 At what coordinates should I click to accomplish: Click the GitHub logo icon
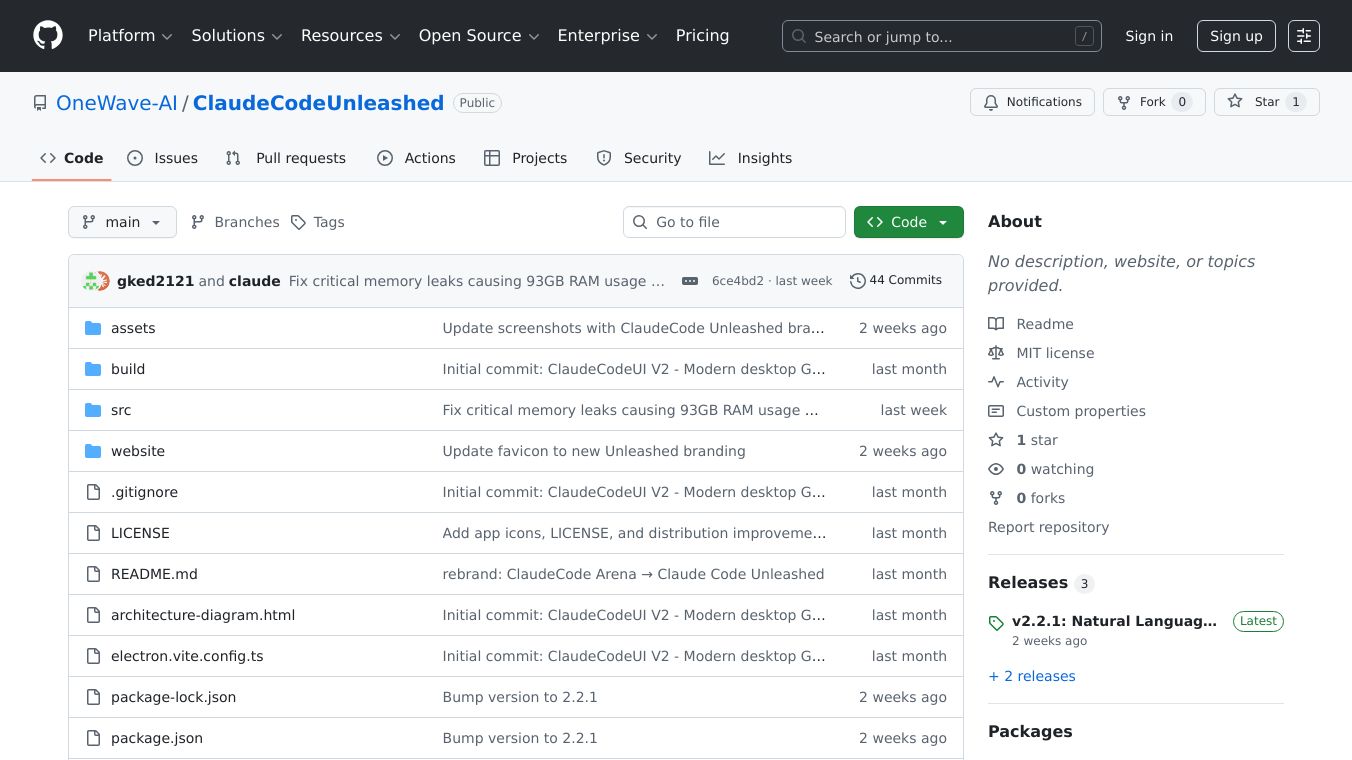(x=48, y=36)
